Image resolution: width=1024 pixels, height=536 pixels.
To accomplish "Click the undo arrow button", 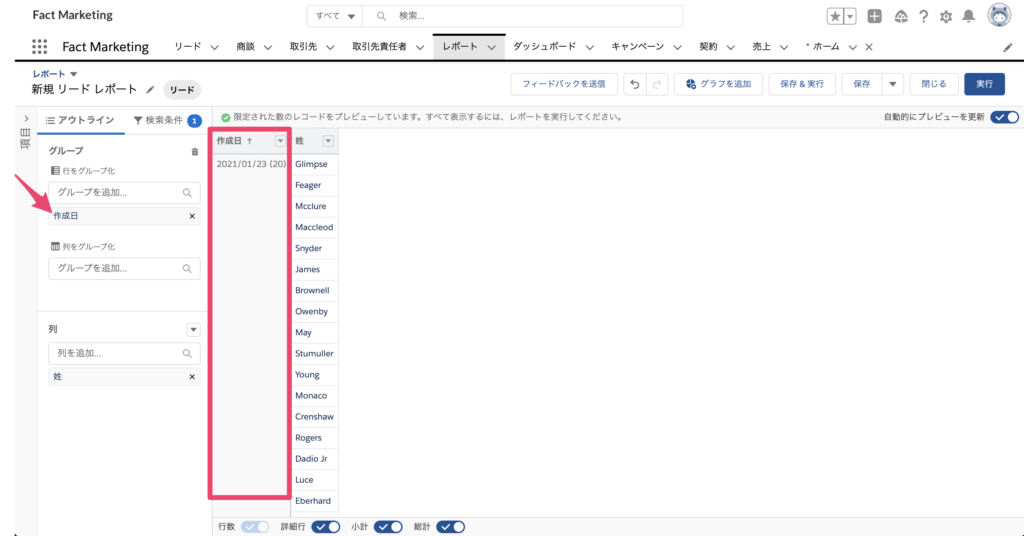I will (x=634, y=84).
